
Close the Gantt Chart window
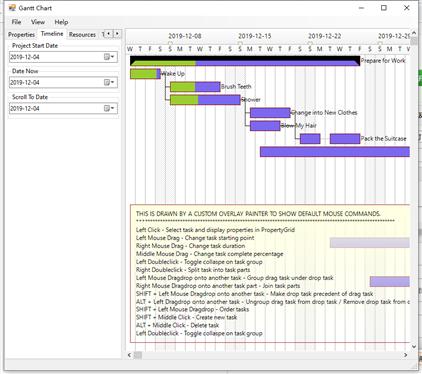[x=407, y=8]
